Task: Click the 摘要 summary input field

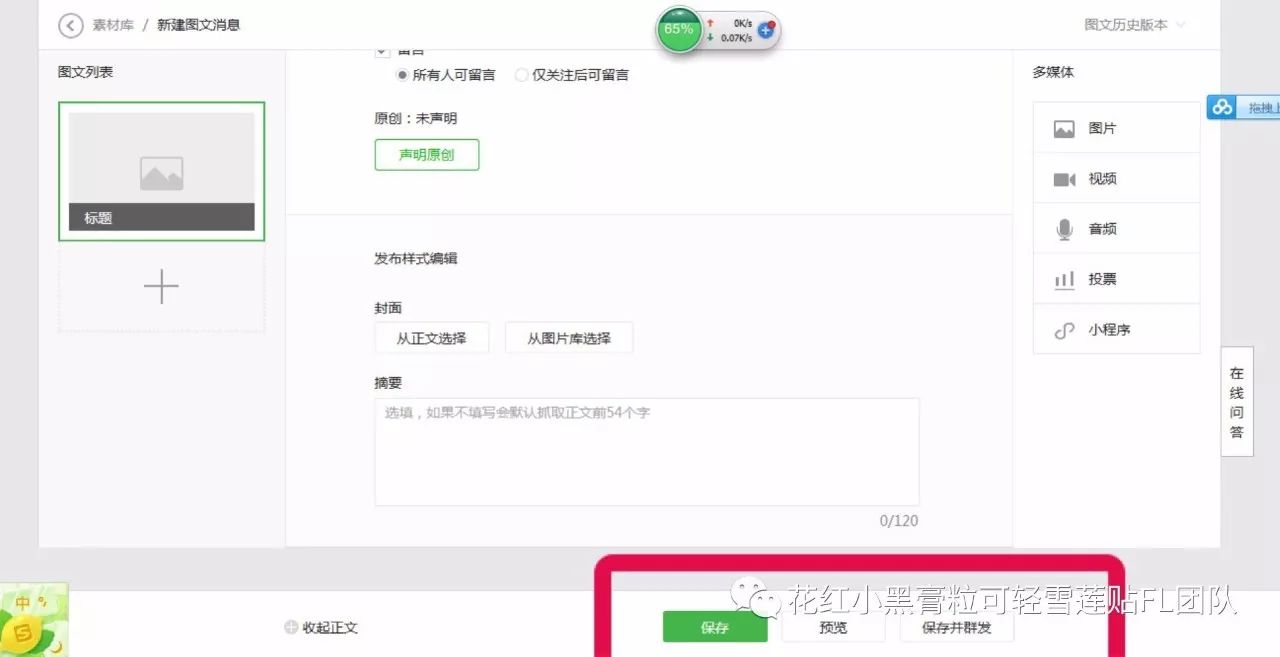Action: coord(646,449)
